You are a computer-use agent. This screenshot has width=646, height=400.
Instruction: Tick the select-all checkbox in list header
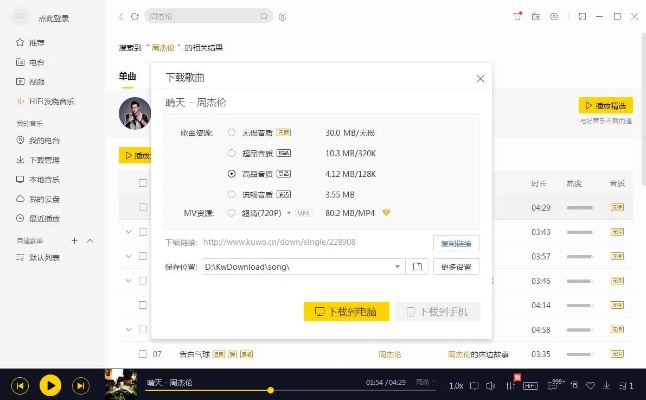(x=143, y=182)
